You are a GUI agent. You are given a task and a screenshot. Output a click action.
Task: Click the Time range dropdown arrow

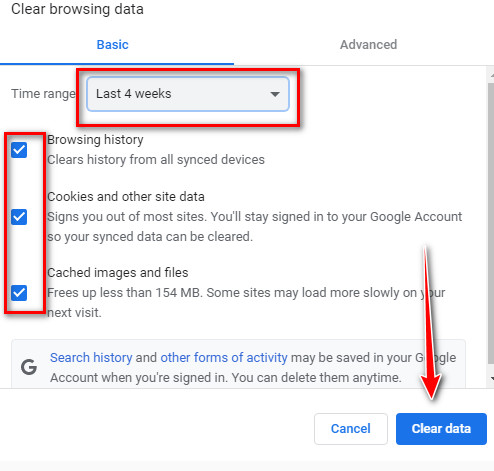[x=275, y=94]
